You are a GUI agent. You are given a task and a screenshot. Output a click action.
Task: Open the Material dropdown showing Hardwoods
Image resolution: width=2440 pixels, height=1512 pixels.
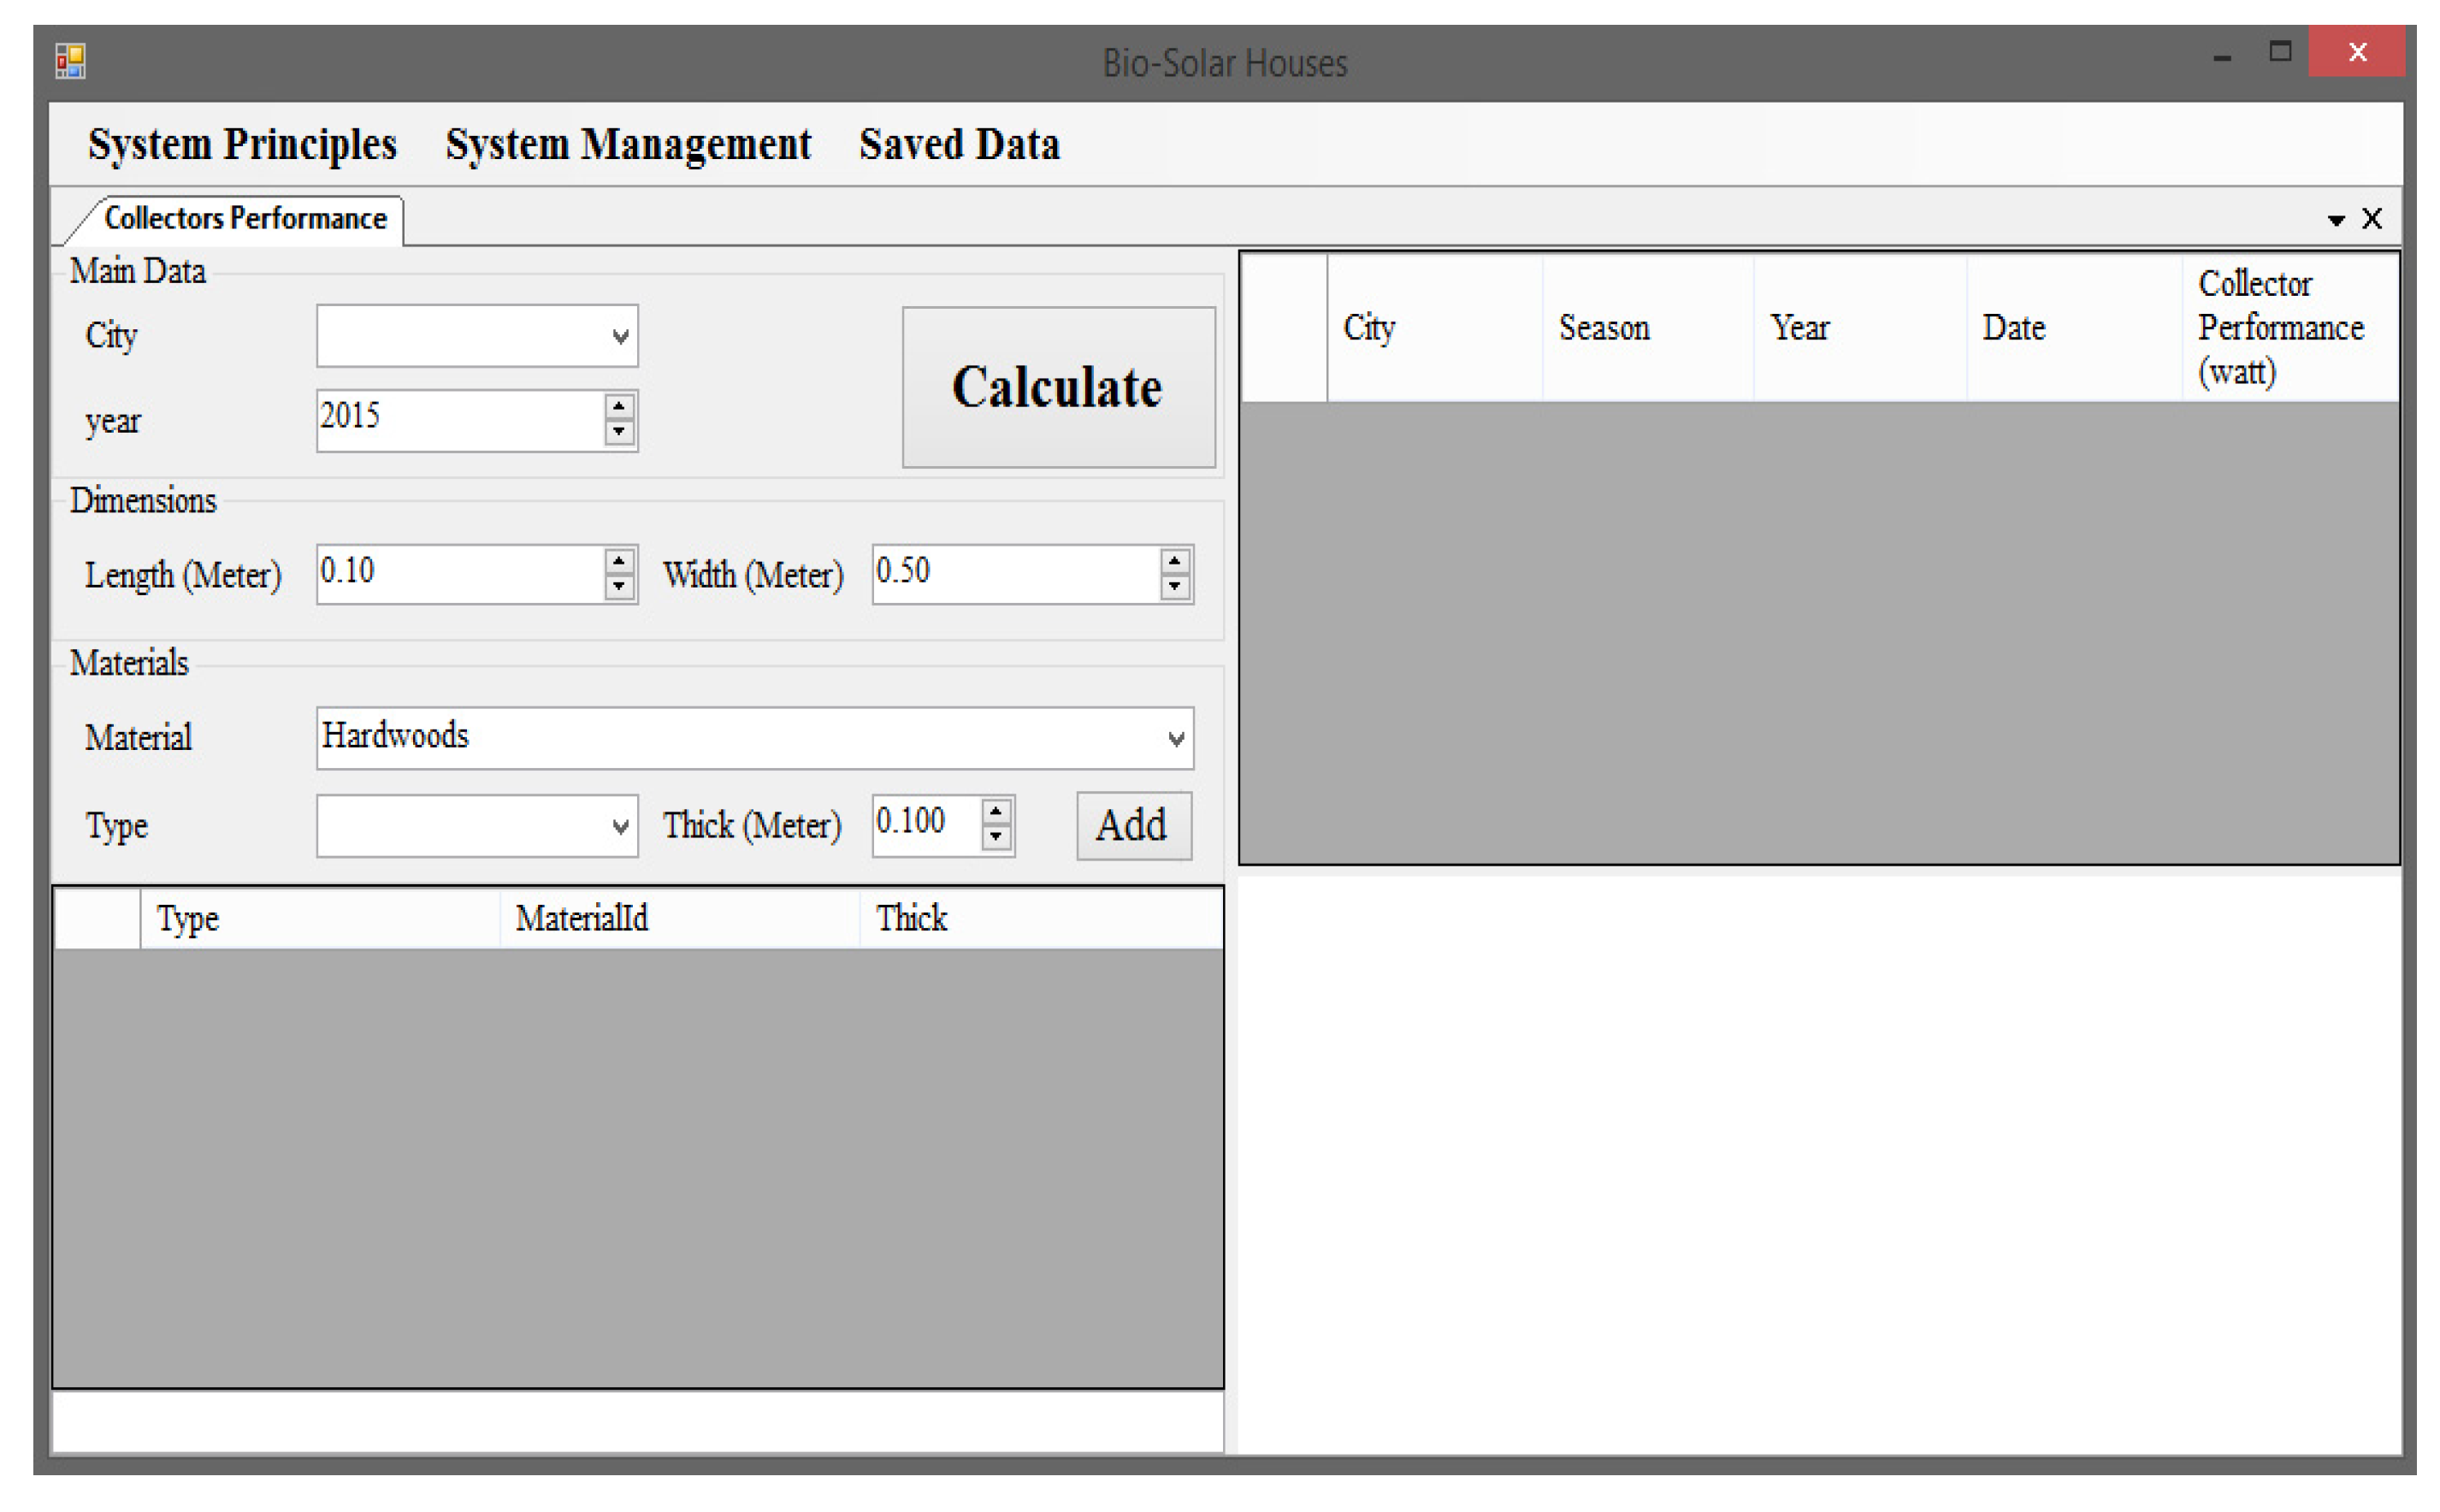pos(1176,739)
